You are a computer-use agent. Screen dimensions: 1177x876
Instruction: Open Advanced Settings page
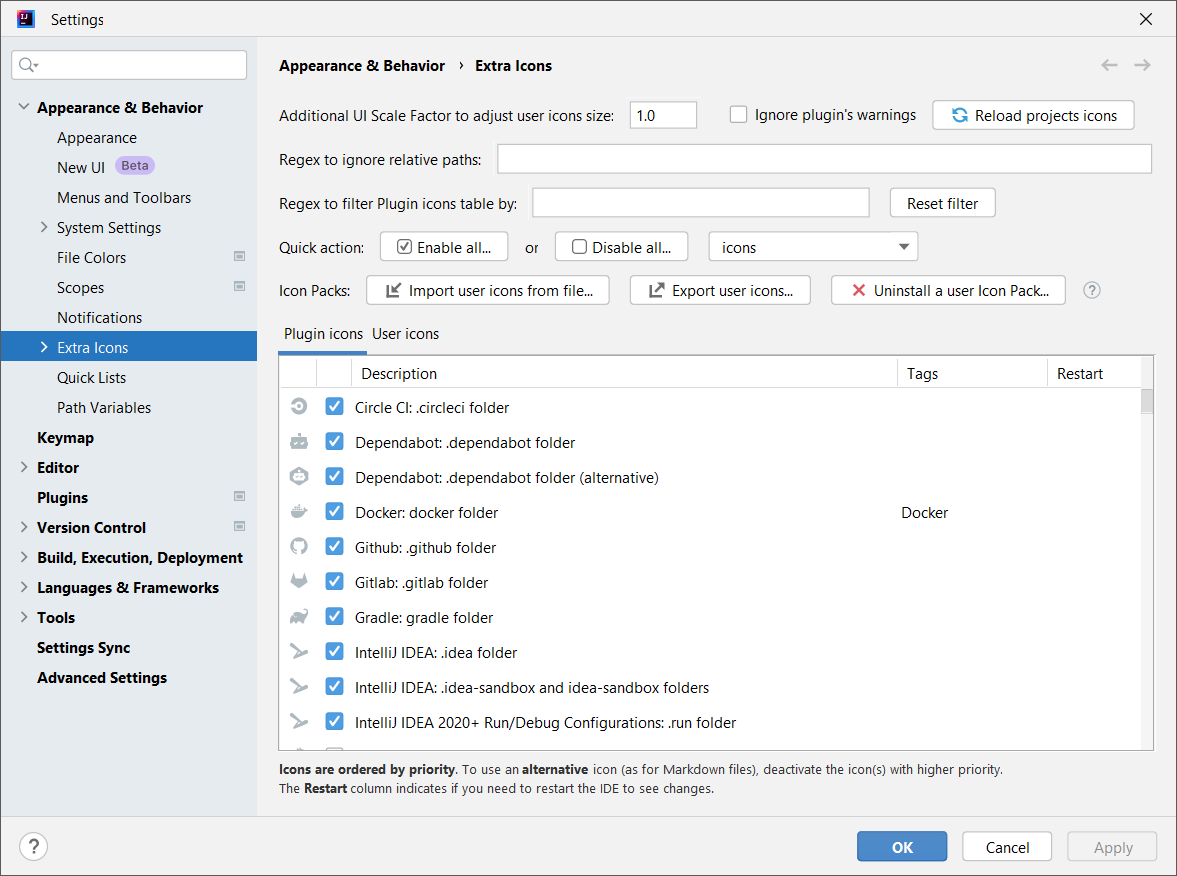(102, 678)
